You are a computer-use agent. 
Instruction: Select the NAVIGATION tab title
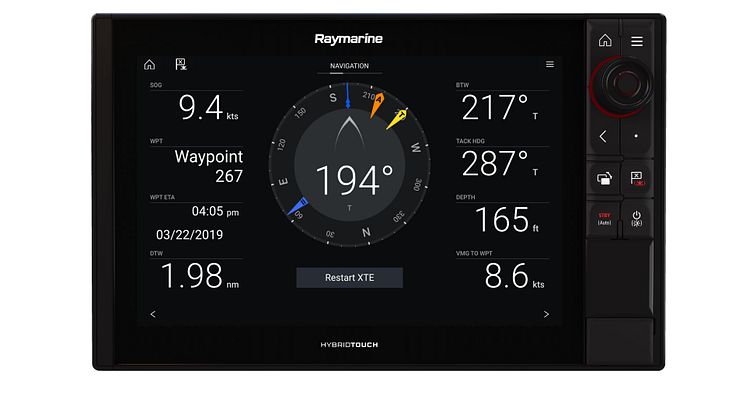[349, 66]
